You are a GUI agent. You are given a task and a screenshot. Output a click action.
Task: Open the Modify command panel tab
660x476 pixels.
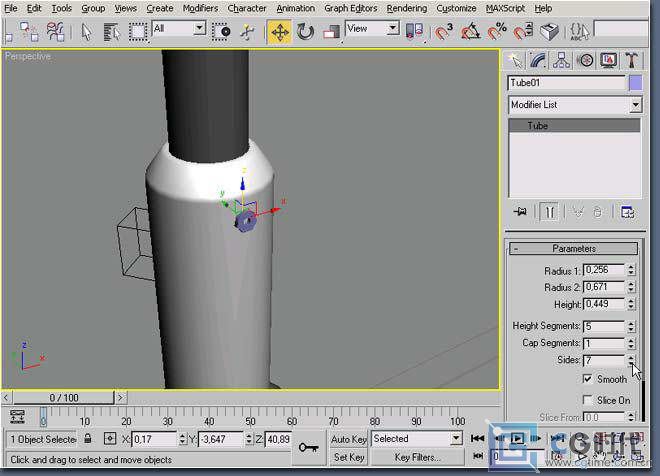coord(538,61)
